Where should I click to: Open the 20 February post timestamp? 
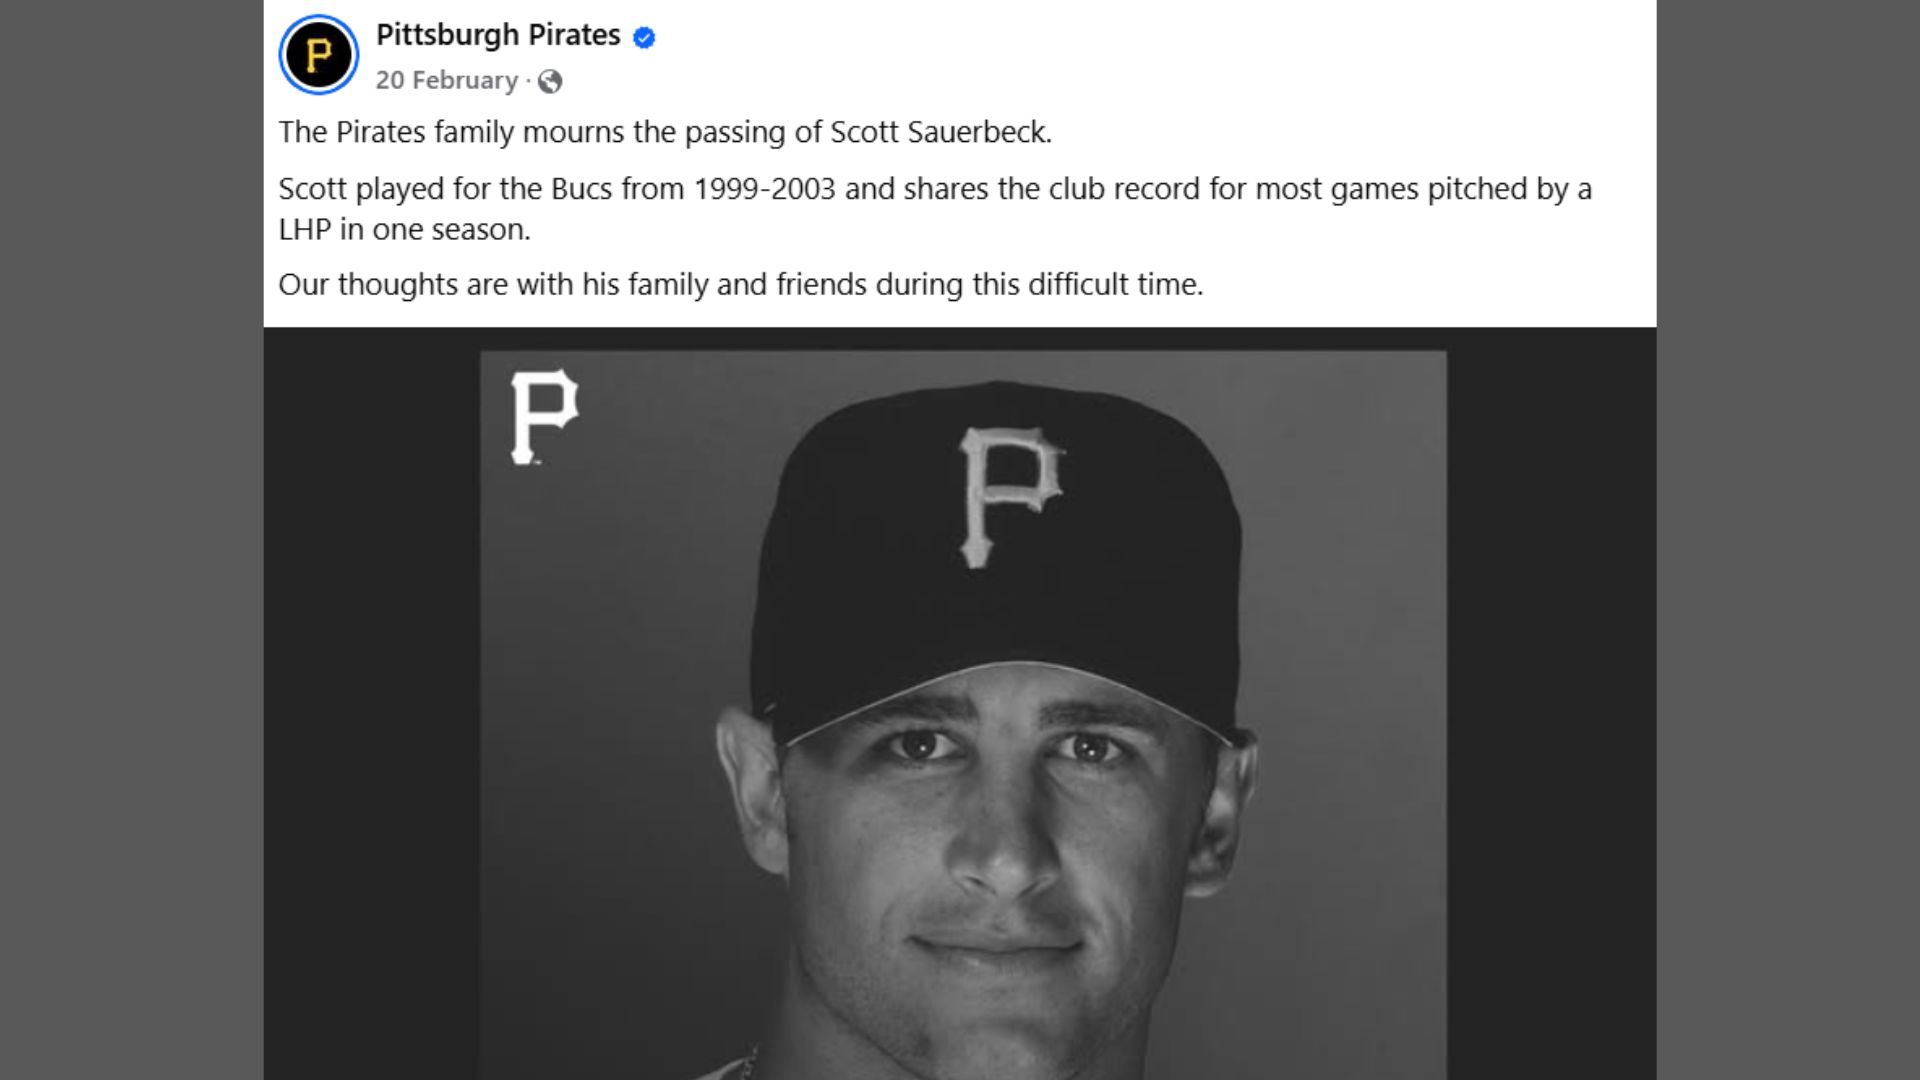(446, 80)
